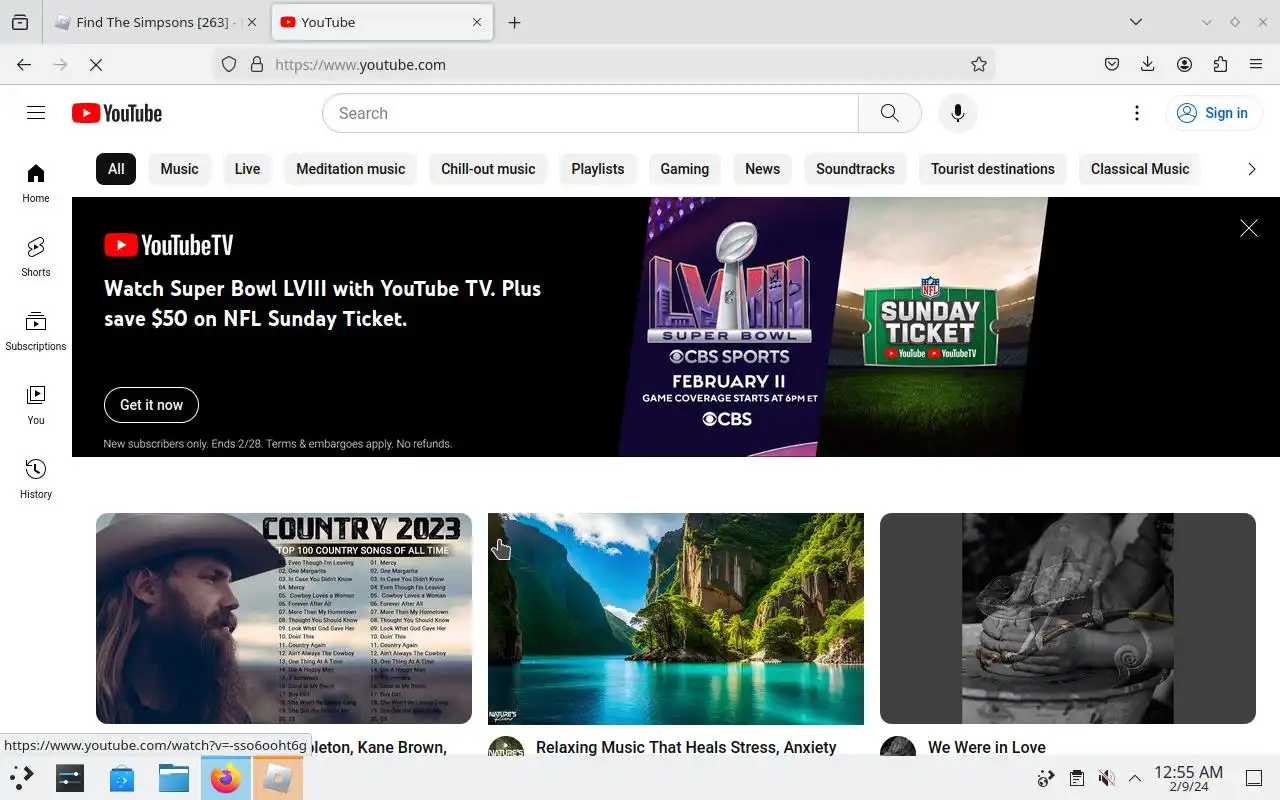Open Firefox View at tab bar start
Viewport: 1280px width, 800px height.
(20, 22)
